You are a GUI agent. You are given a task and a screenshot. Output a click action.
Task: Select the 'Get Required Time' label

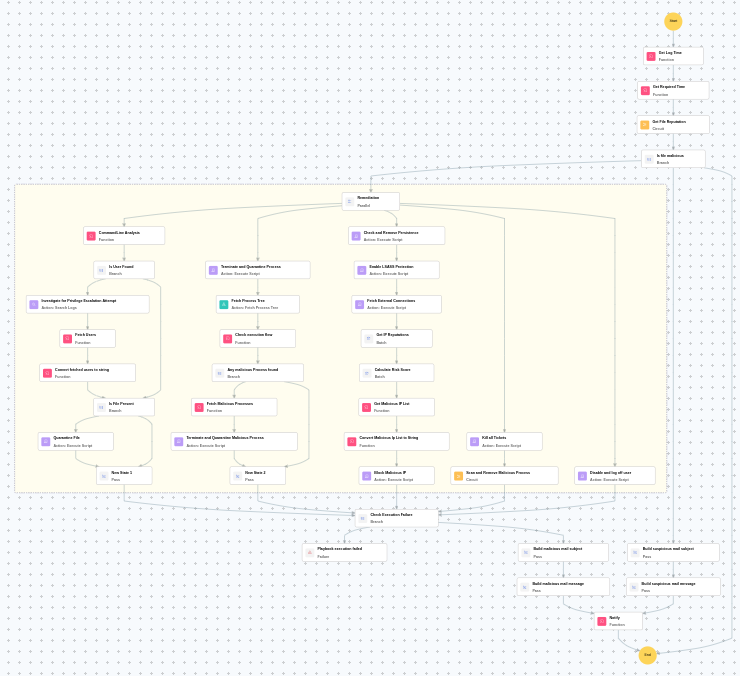[669, 87]
